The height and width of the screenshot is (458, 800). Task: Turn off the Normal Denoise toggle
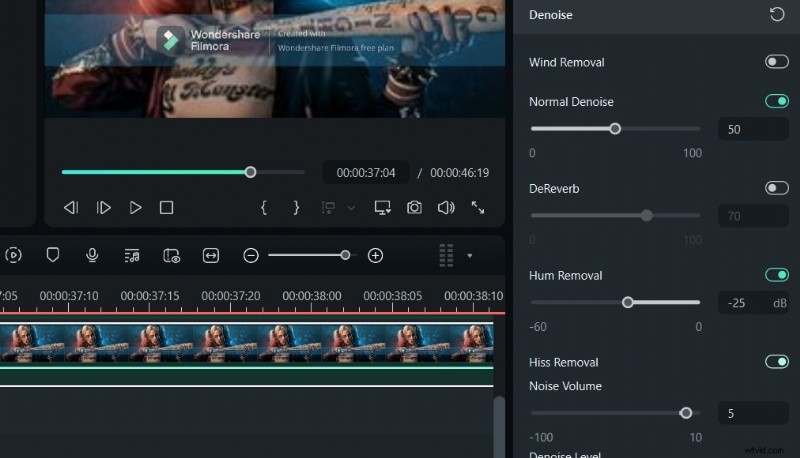777,101
